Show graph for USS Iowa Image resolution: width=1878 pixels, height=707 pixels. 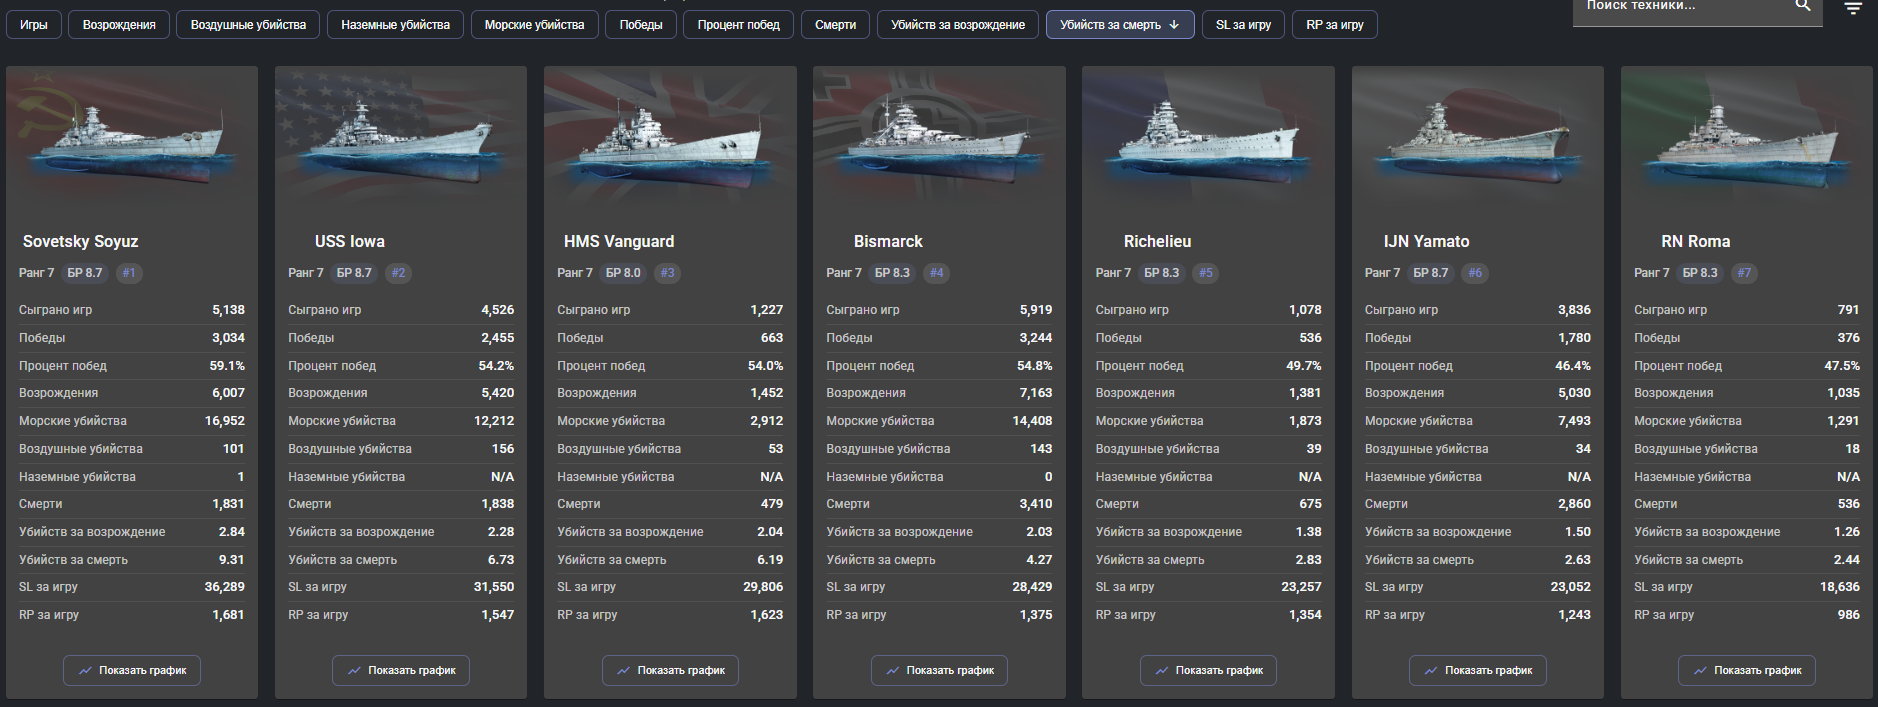point(401,670)
